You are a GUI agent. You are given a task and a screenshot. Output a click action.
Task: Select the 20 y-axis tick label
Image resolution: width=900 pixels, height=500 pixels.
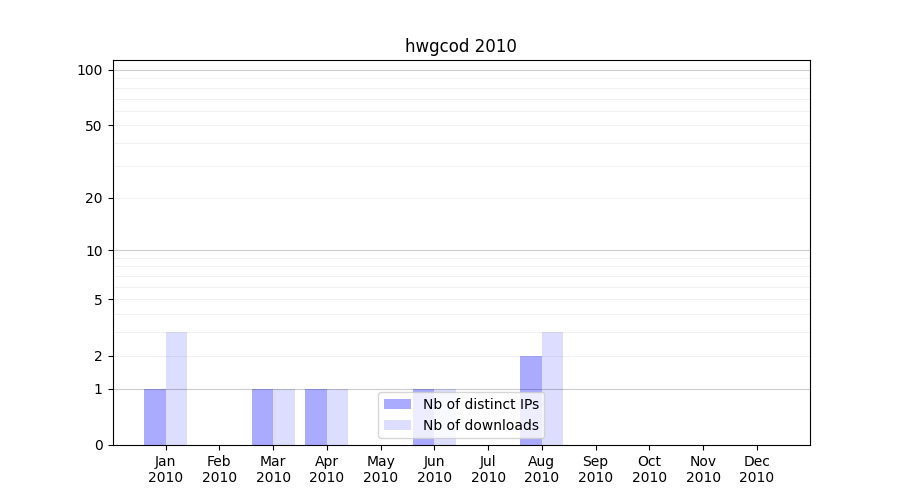point(94,198)
